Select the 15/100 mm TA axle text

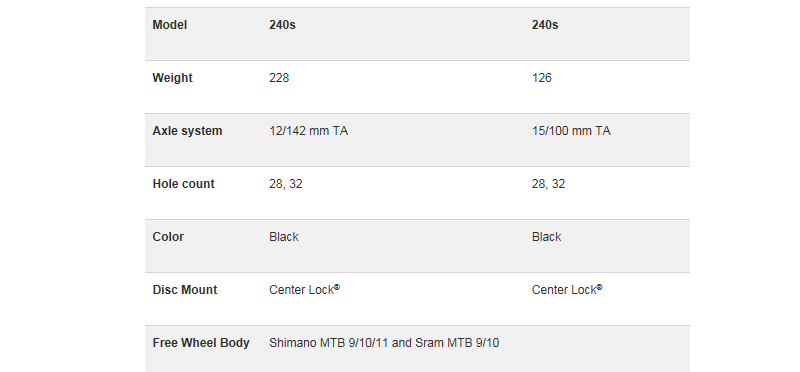coord(571,131)
